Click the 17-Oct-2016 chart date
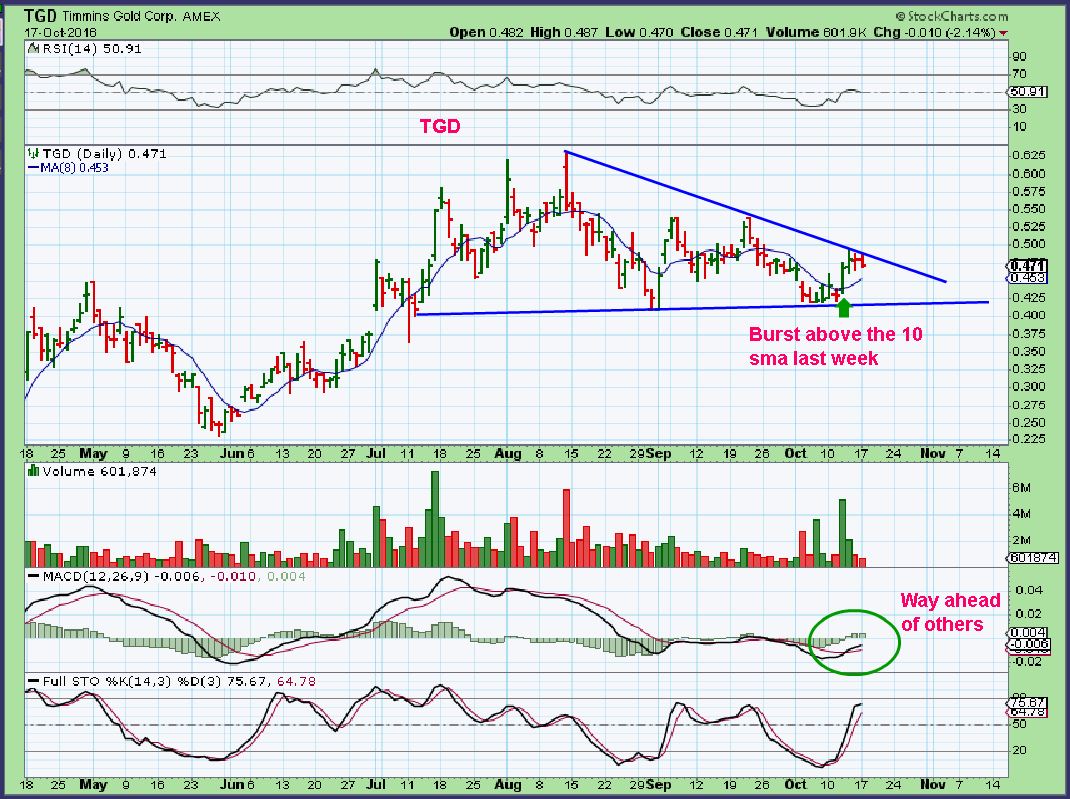 (61, 32)
